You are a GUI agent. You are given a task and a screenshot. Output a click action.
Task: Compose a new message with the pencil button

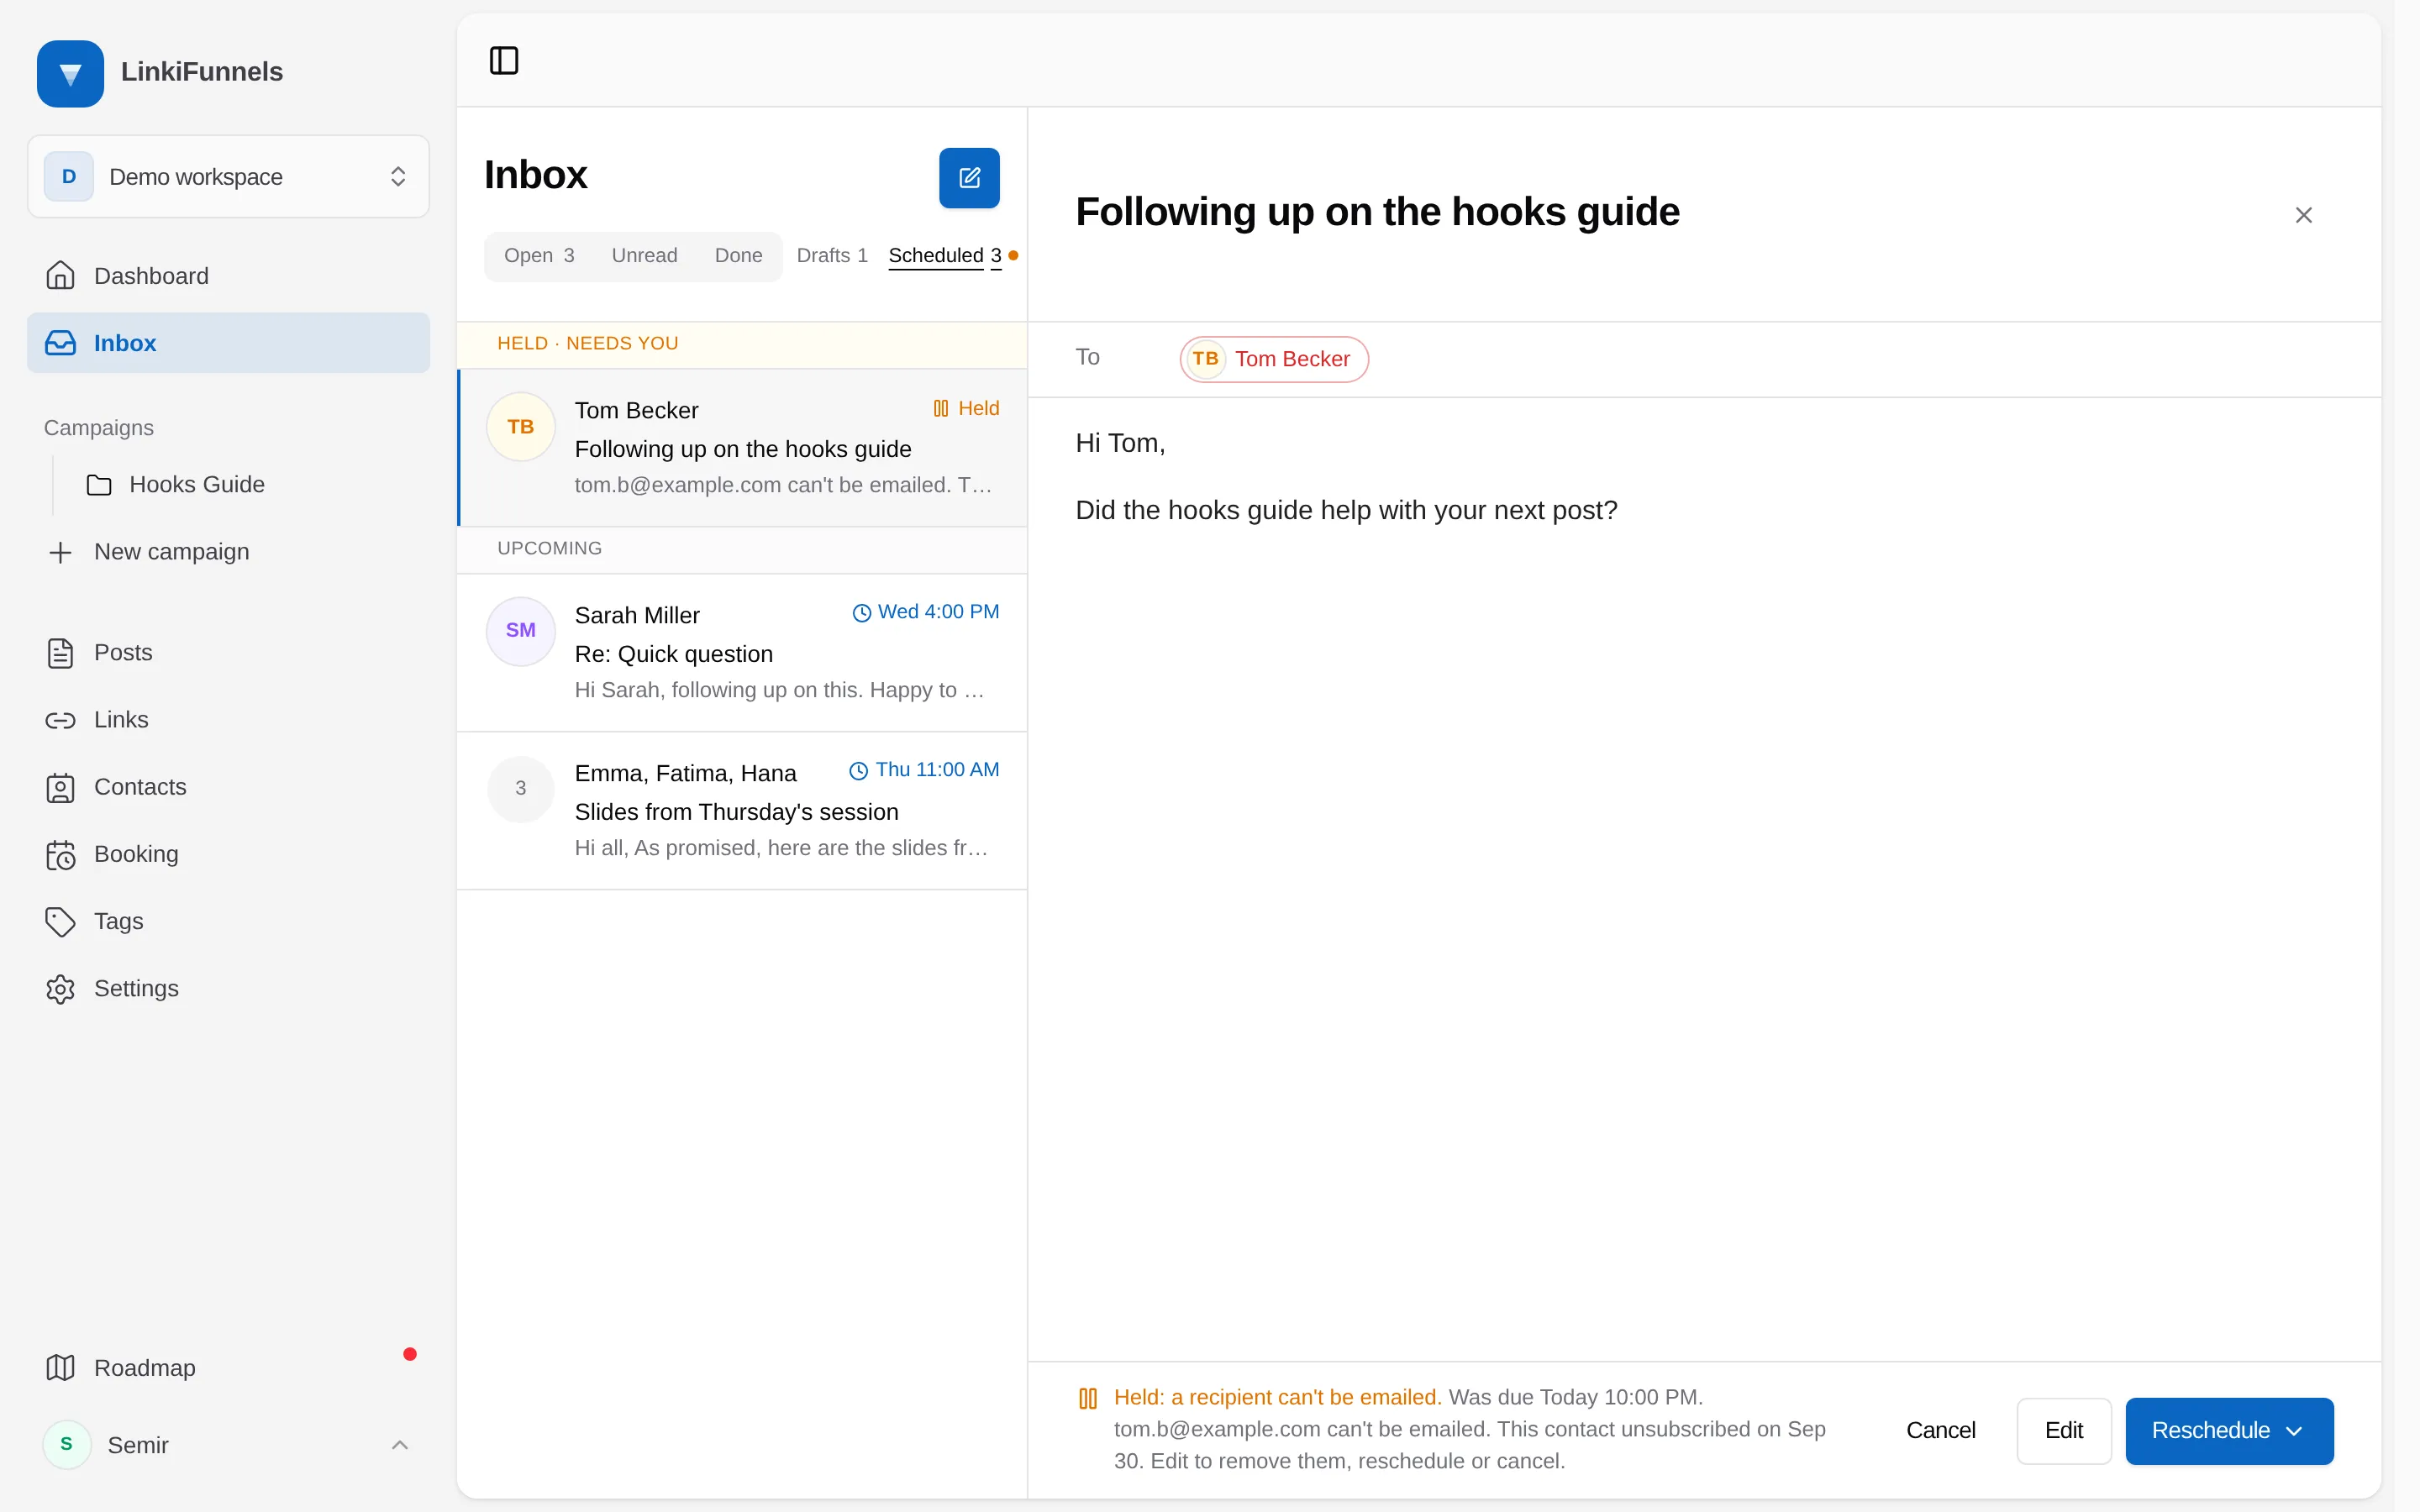969,178
